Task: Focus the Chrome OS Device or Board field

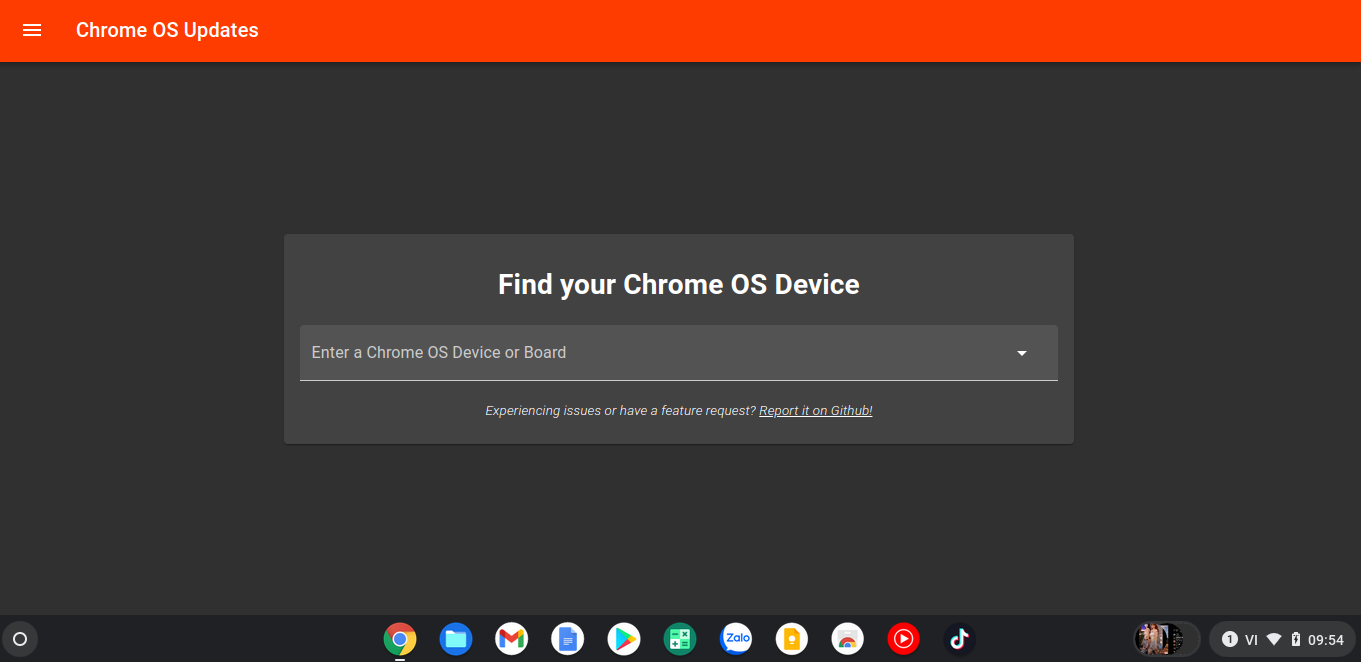Action: click(x=678, y=352)
